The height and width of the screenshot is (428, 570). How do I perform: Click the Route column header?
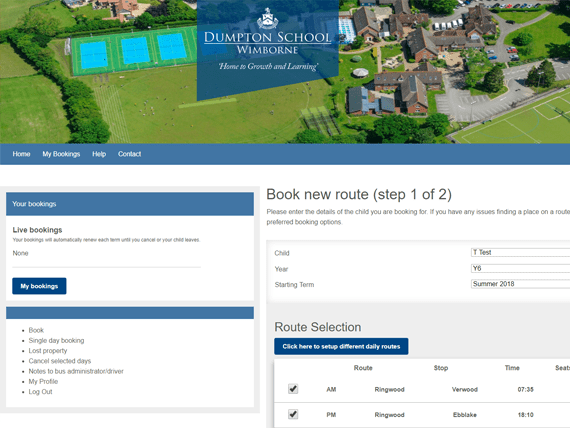point(363,368)
